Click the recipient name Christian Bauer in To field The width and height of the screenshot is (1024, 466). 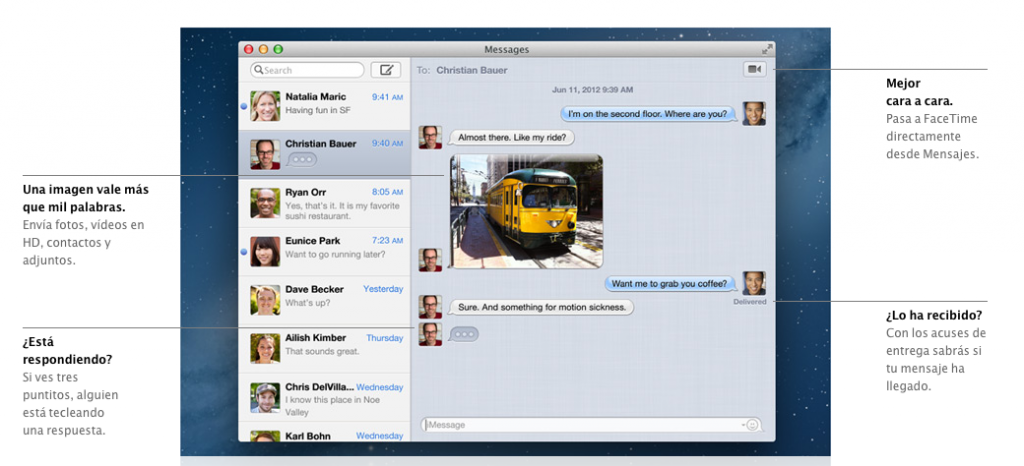coord(472,70)
